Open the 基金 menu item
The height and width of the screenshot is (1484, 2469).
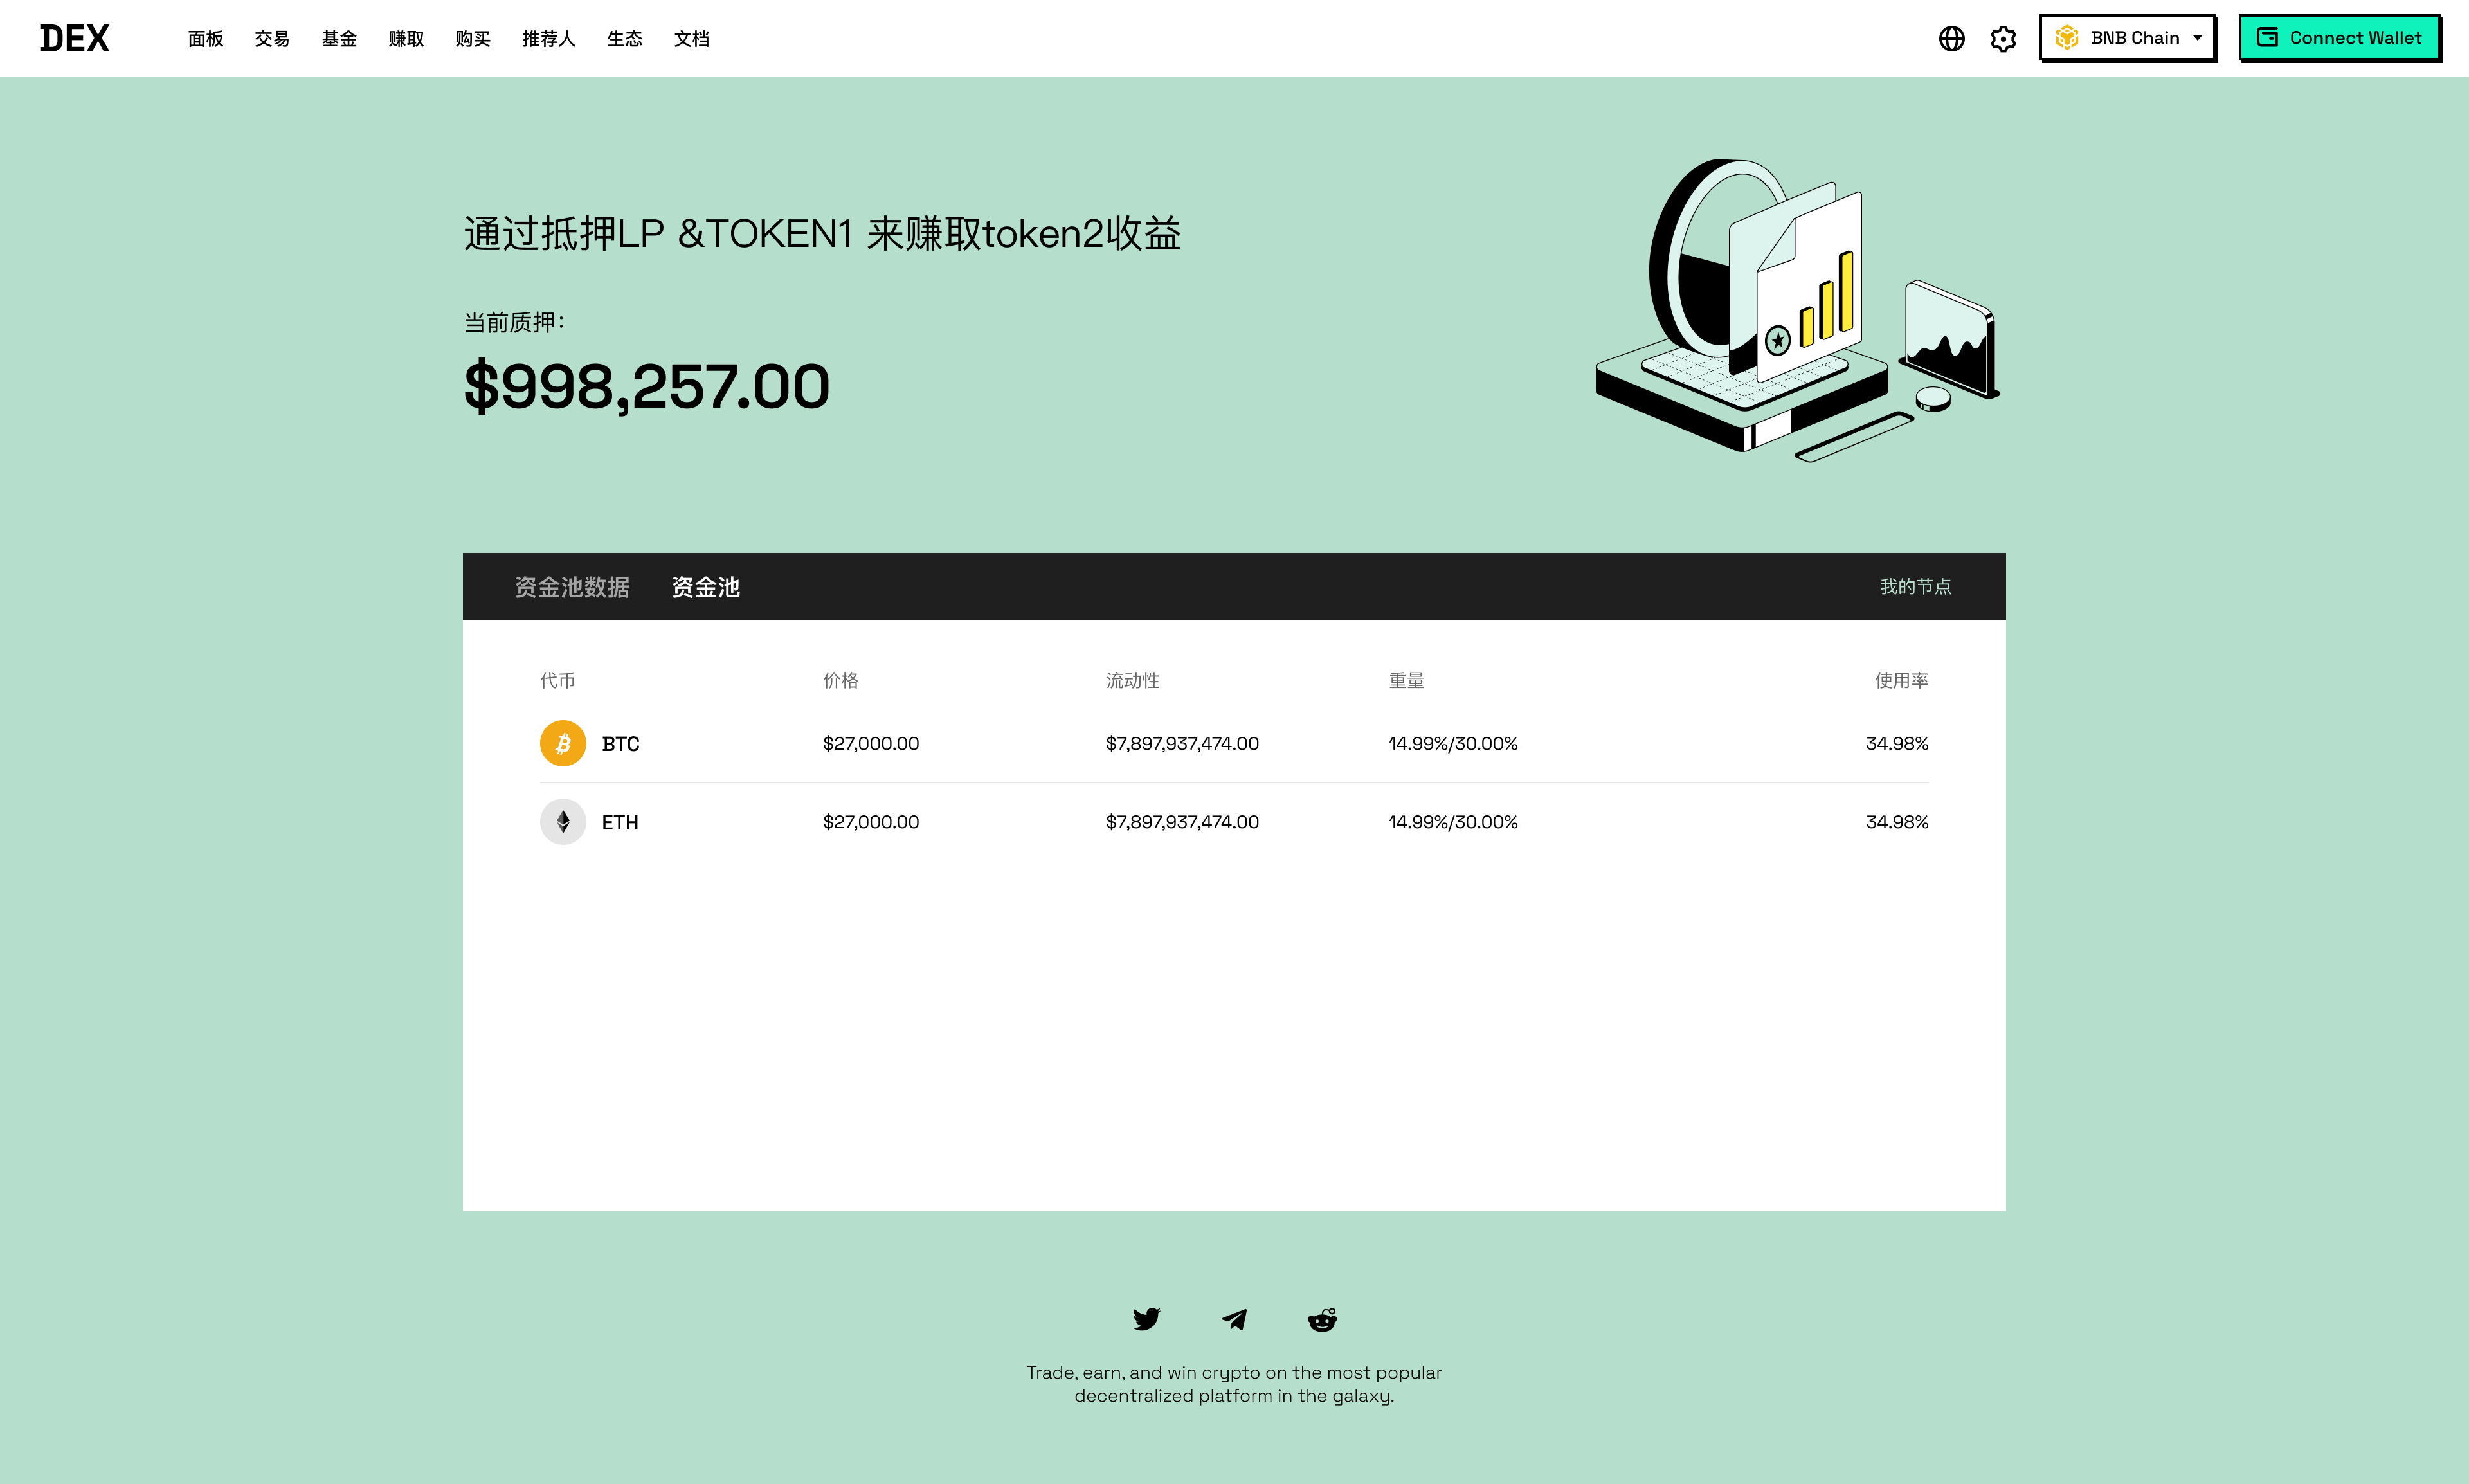339,39
